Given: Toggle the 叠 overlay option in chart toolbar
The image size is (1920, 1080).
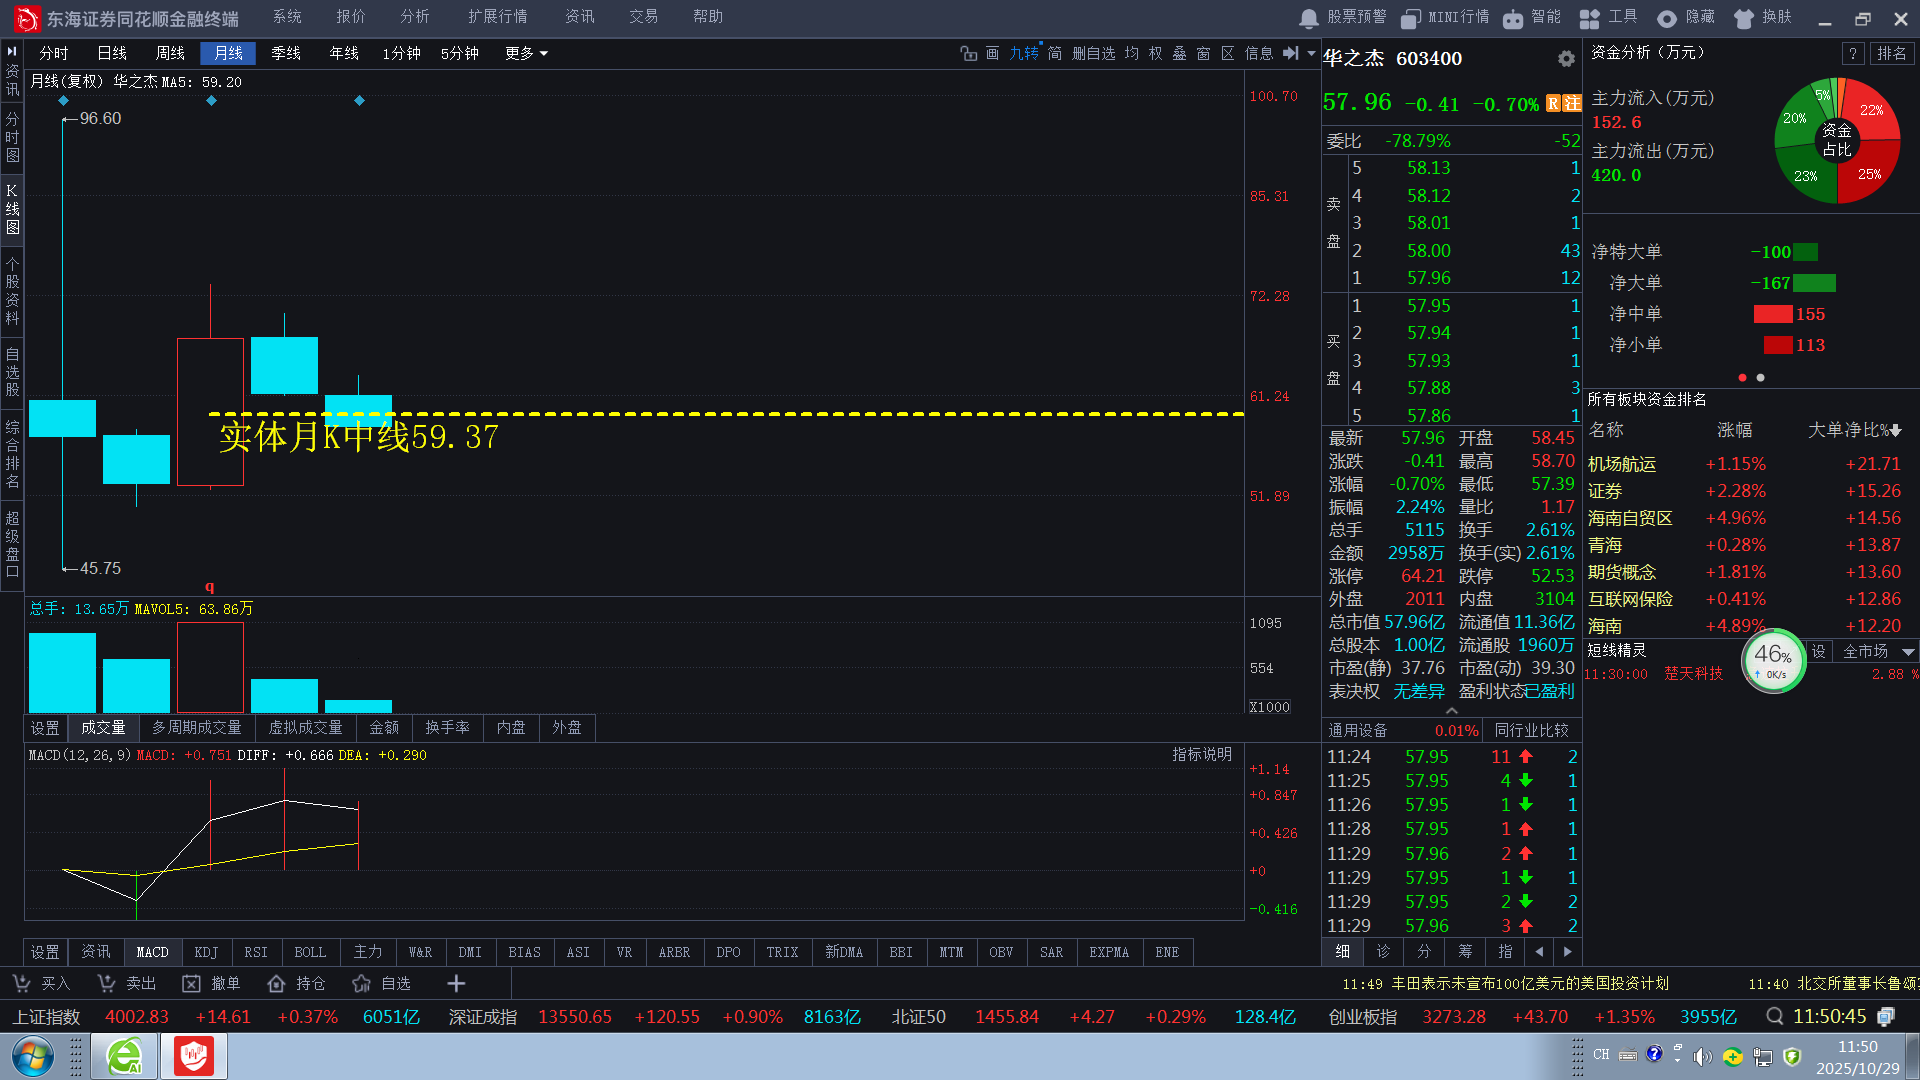Looking at the screenshot, I should point(1179,53).
